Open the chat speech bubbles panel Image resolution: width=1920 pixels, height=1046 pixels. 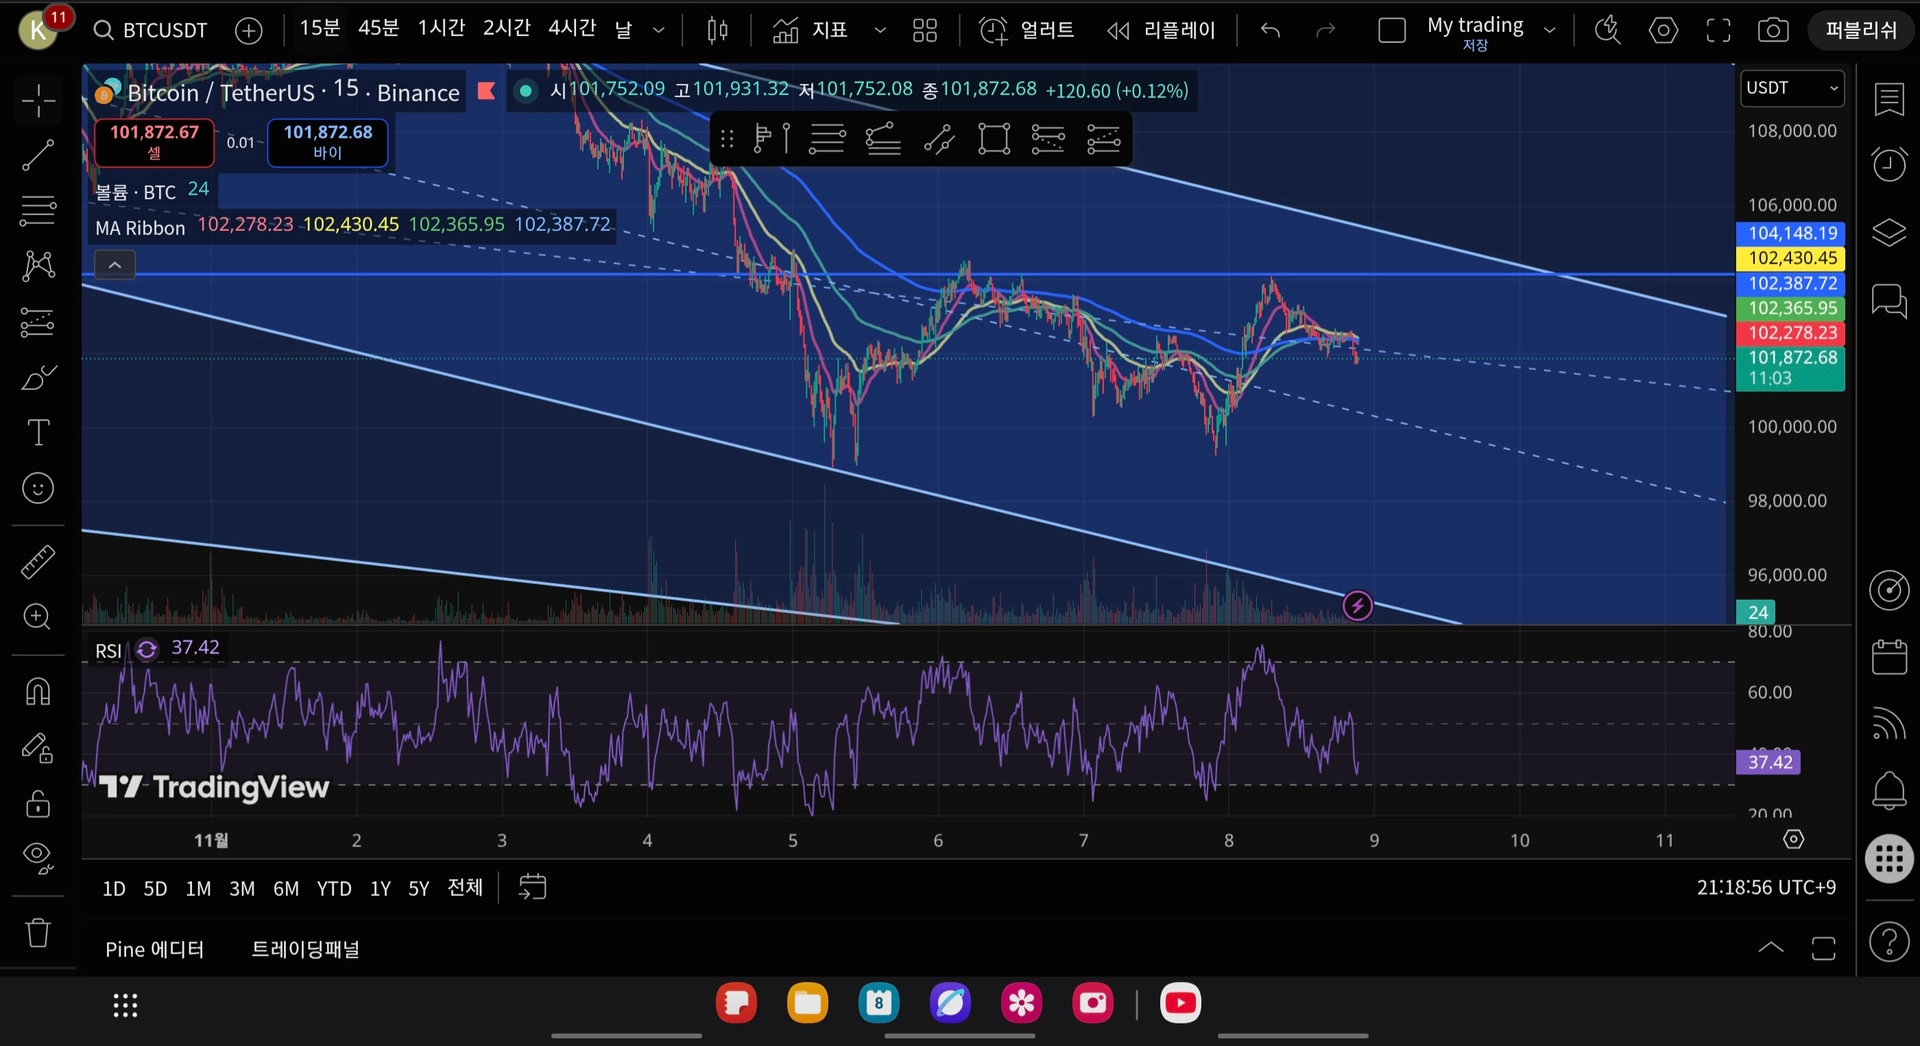point(1889,300)
